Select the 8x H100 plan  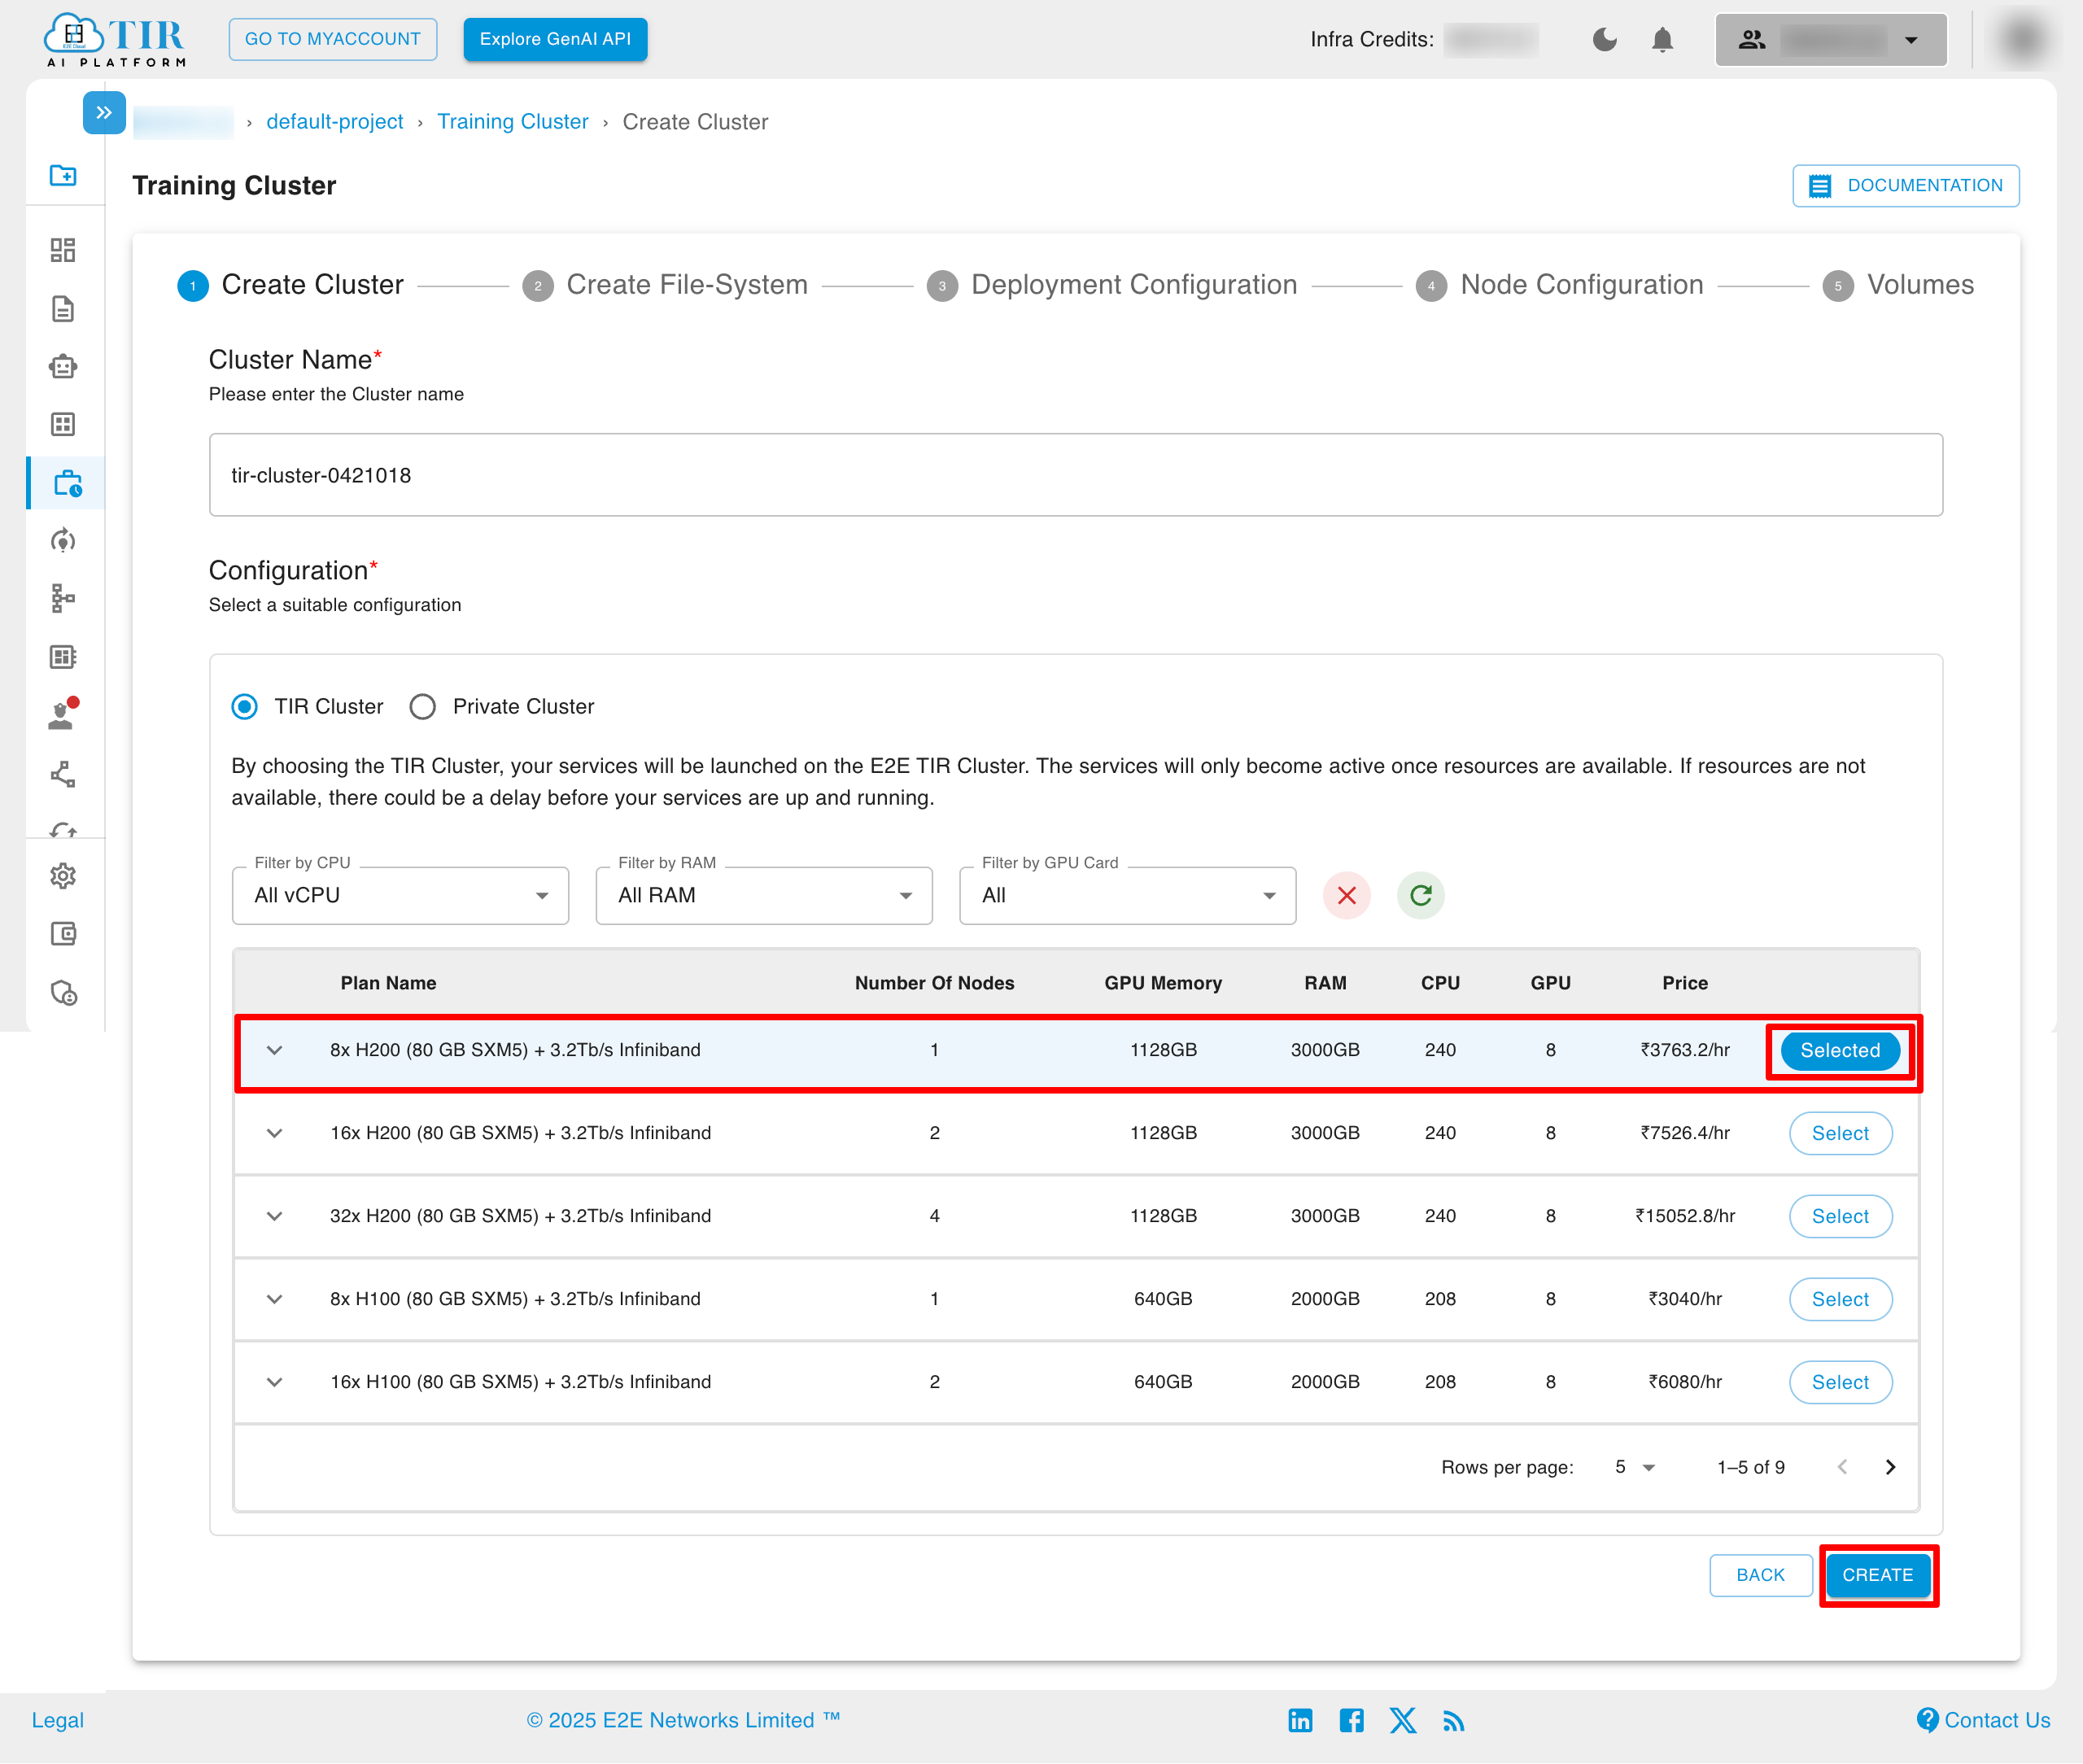click(x=1840, y=1299)
